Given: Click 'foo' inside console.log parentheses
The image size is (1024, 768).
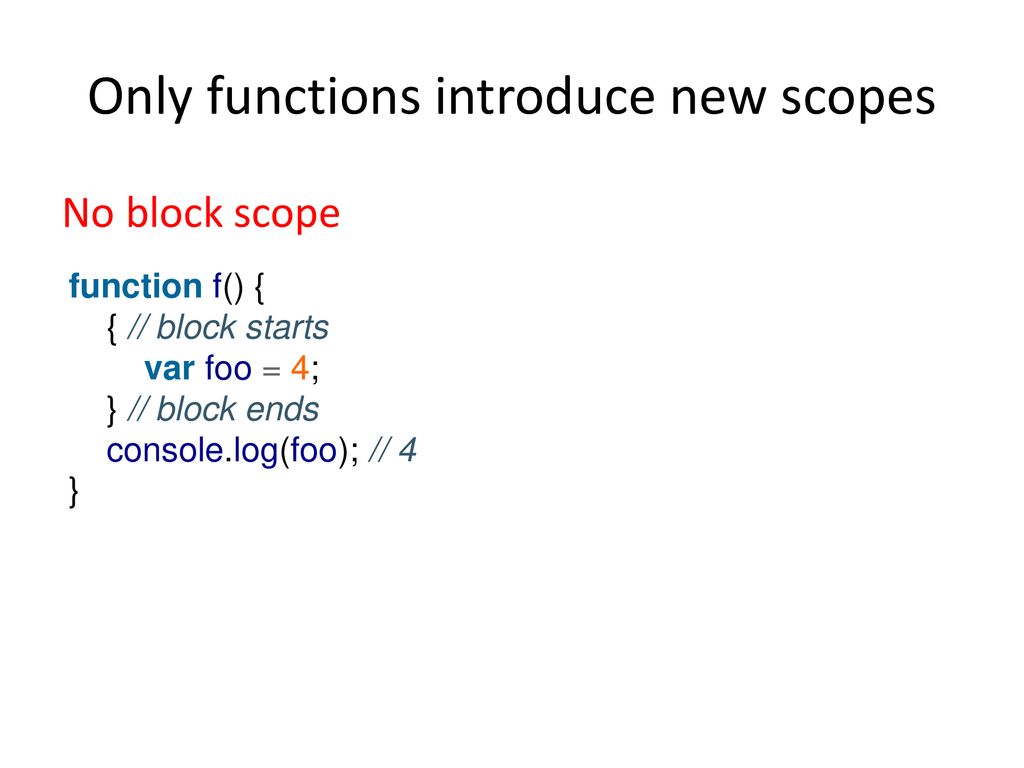Looking at the screenshot, I should [313, 451].
